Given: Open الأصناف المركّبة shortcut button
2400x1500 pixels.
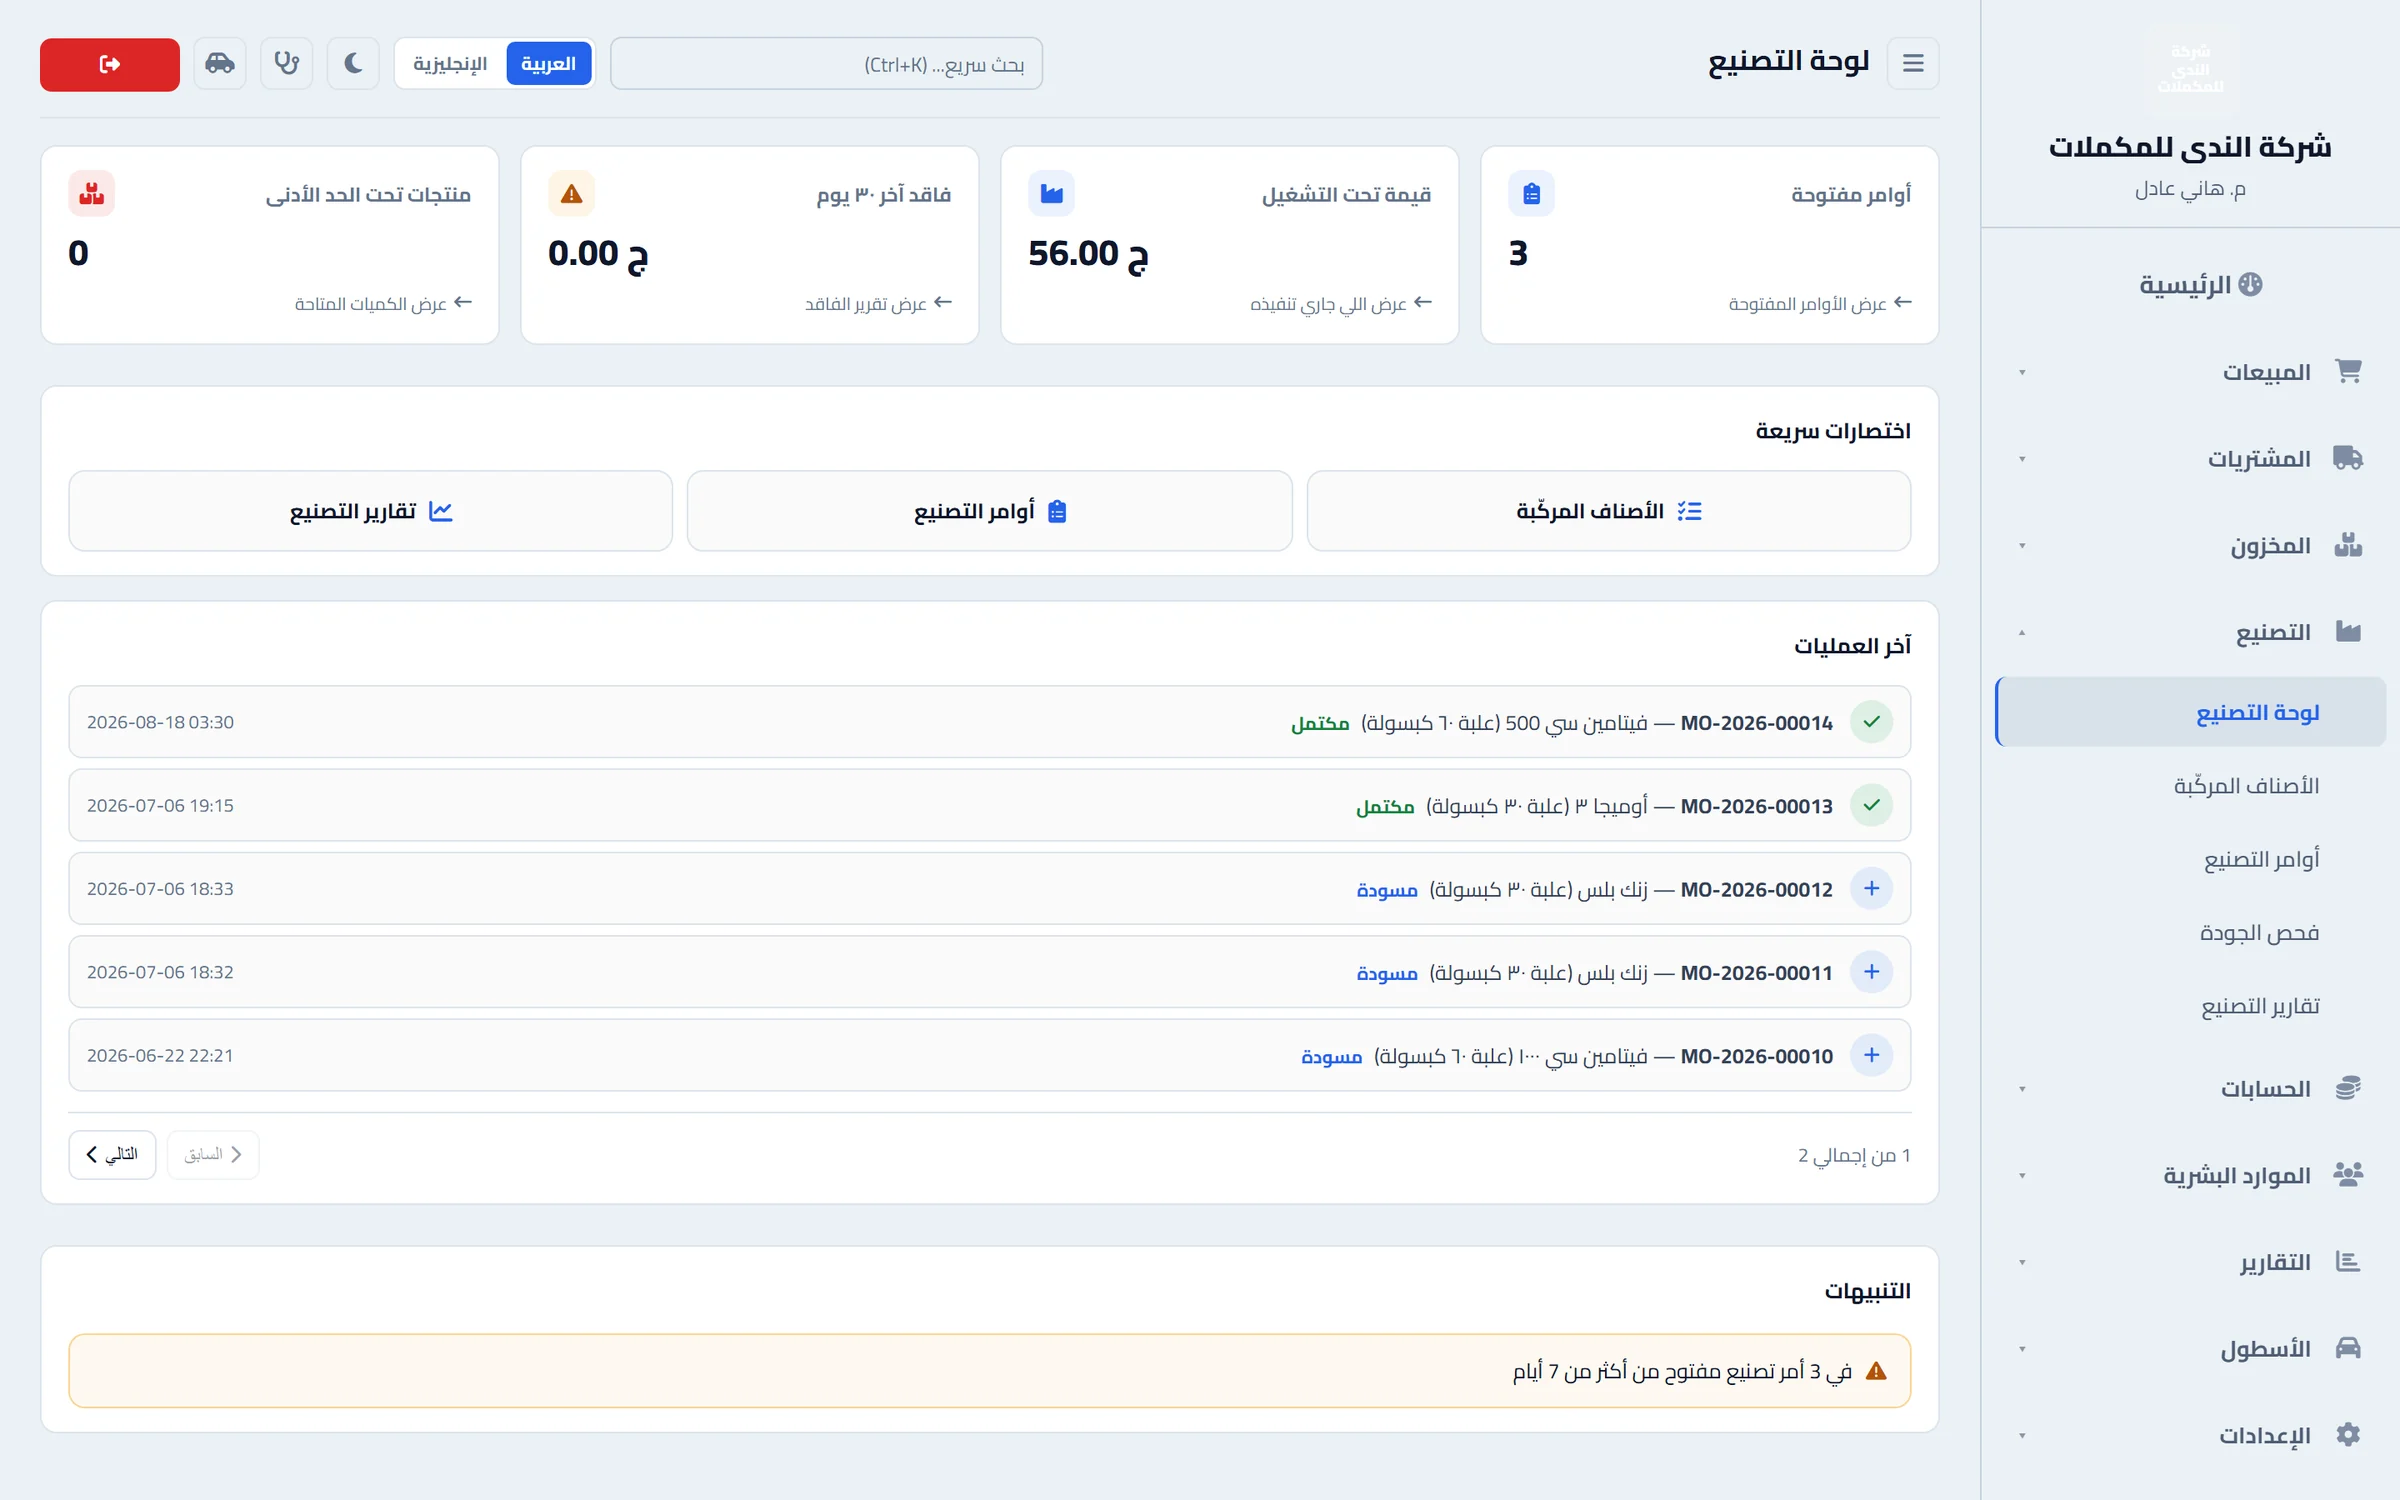Looking at the screenshot, I should [x=1608, y=511].
